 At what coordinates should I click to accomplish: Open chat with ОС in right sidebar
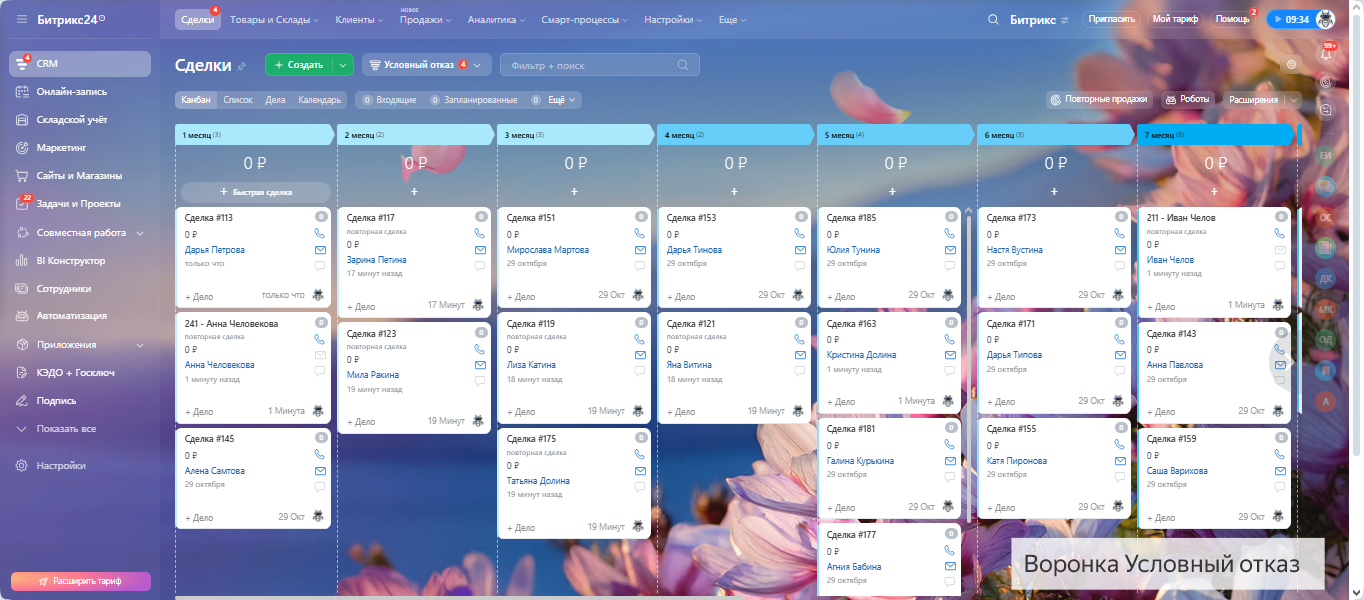tap(1327, 216)
